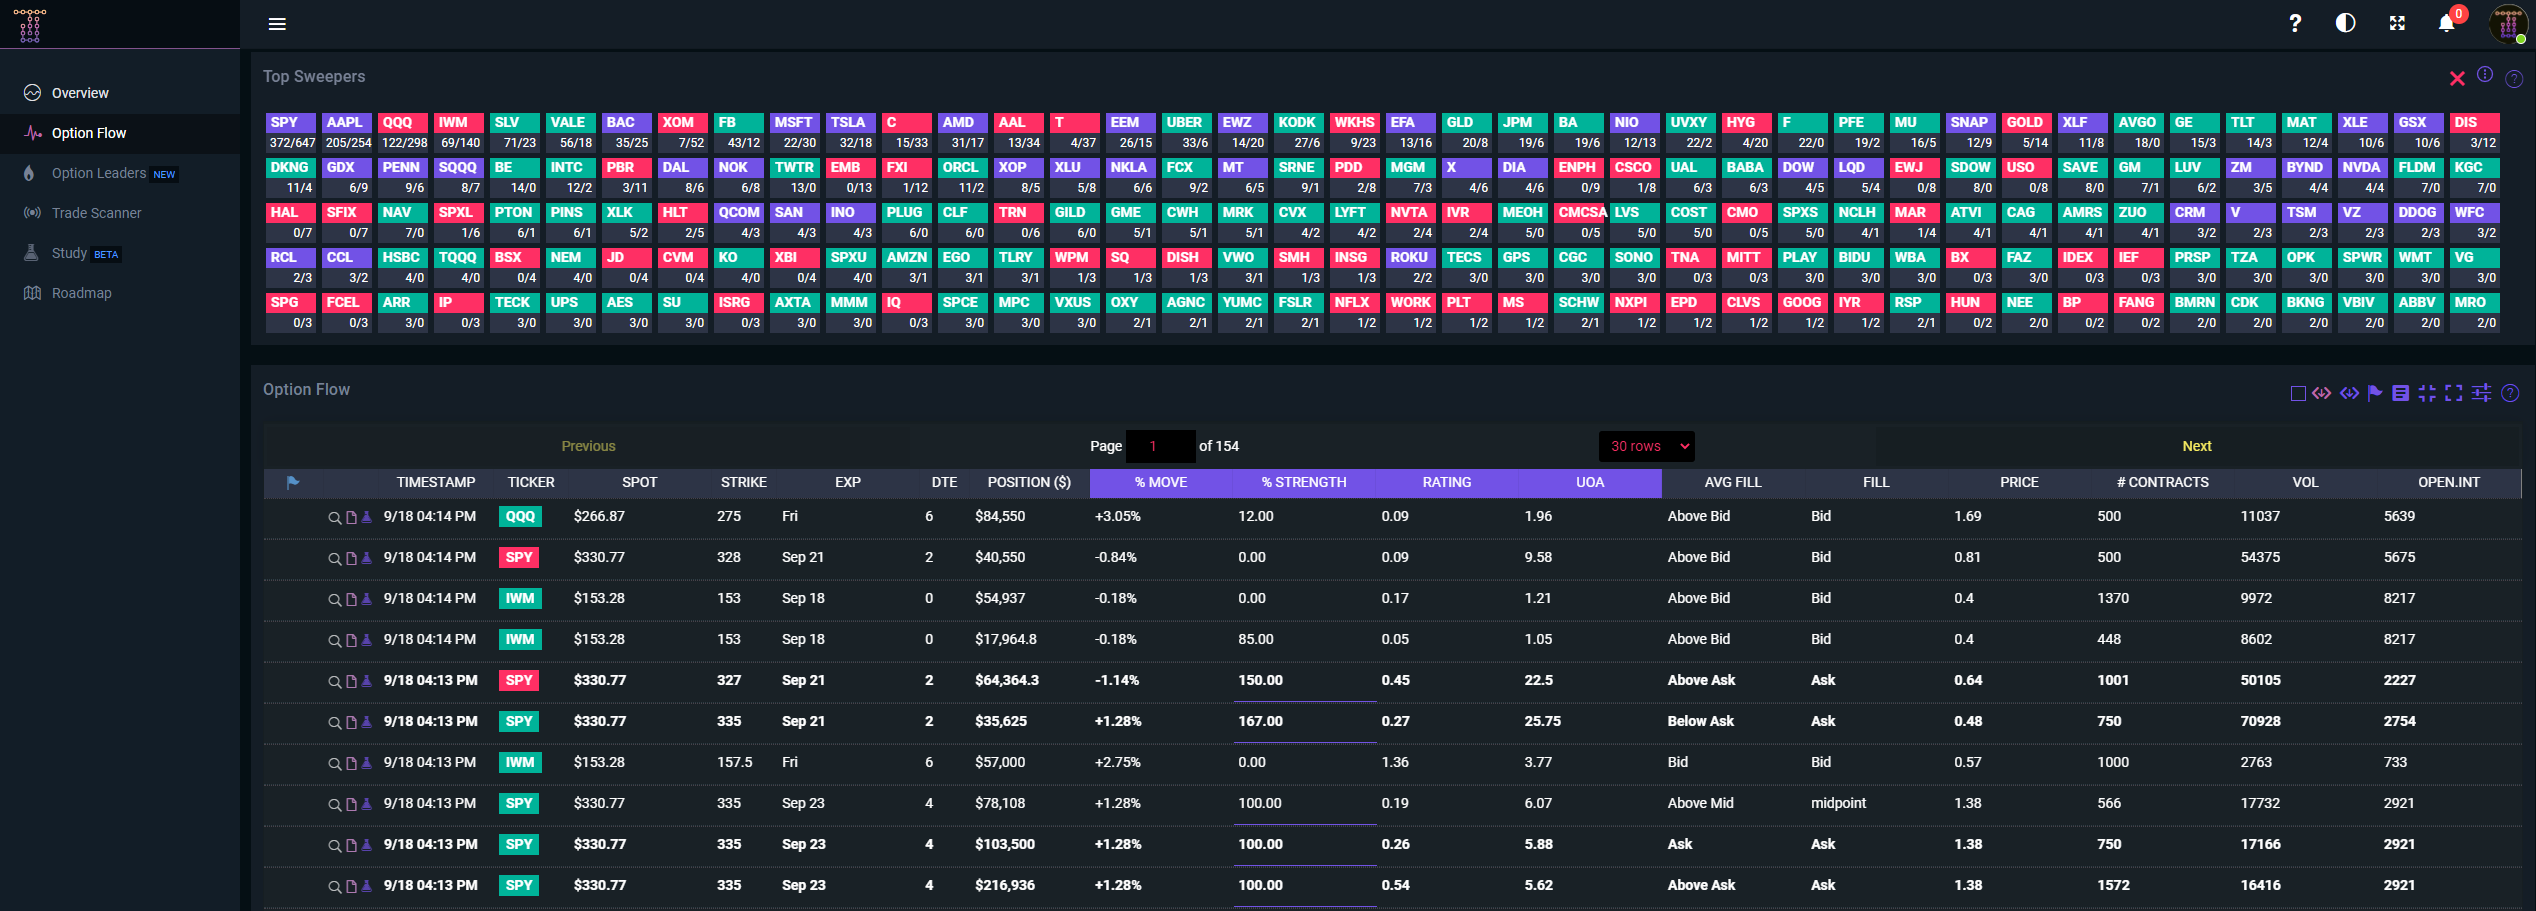Screen dimensions: 2536x911
Task: Open the 30 rows dropdown
Action: (x=1645, y=446)
